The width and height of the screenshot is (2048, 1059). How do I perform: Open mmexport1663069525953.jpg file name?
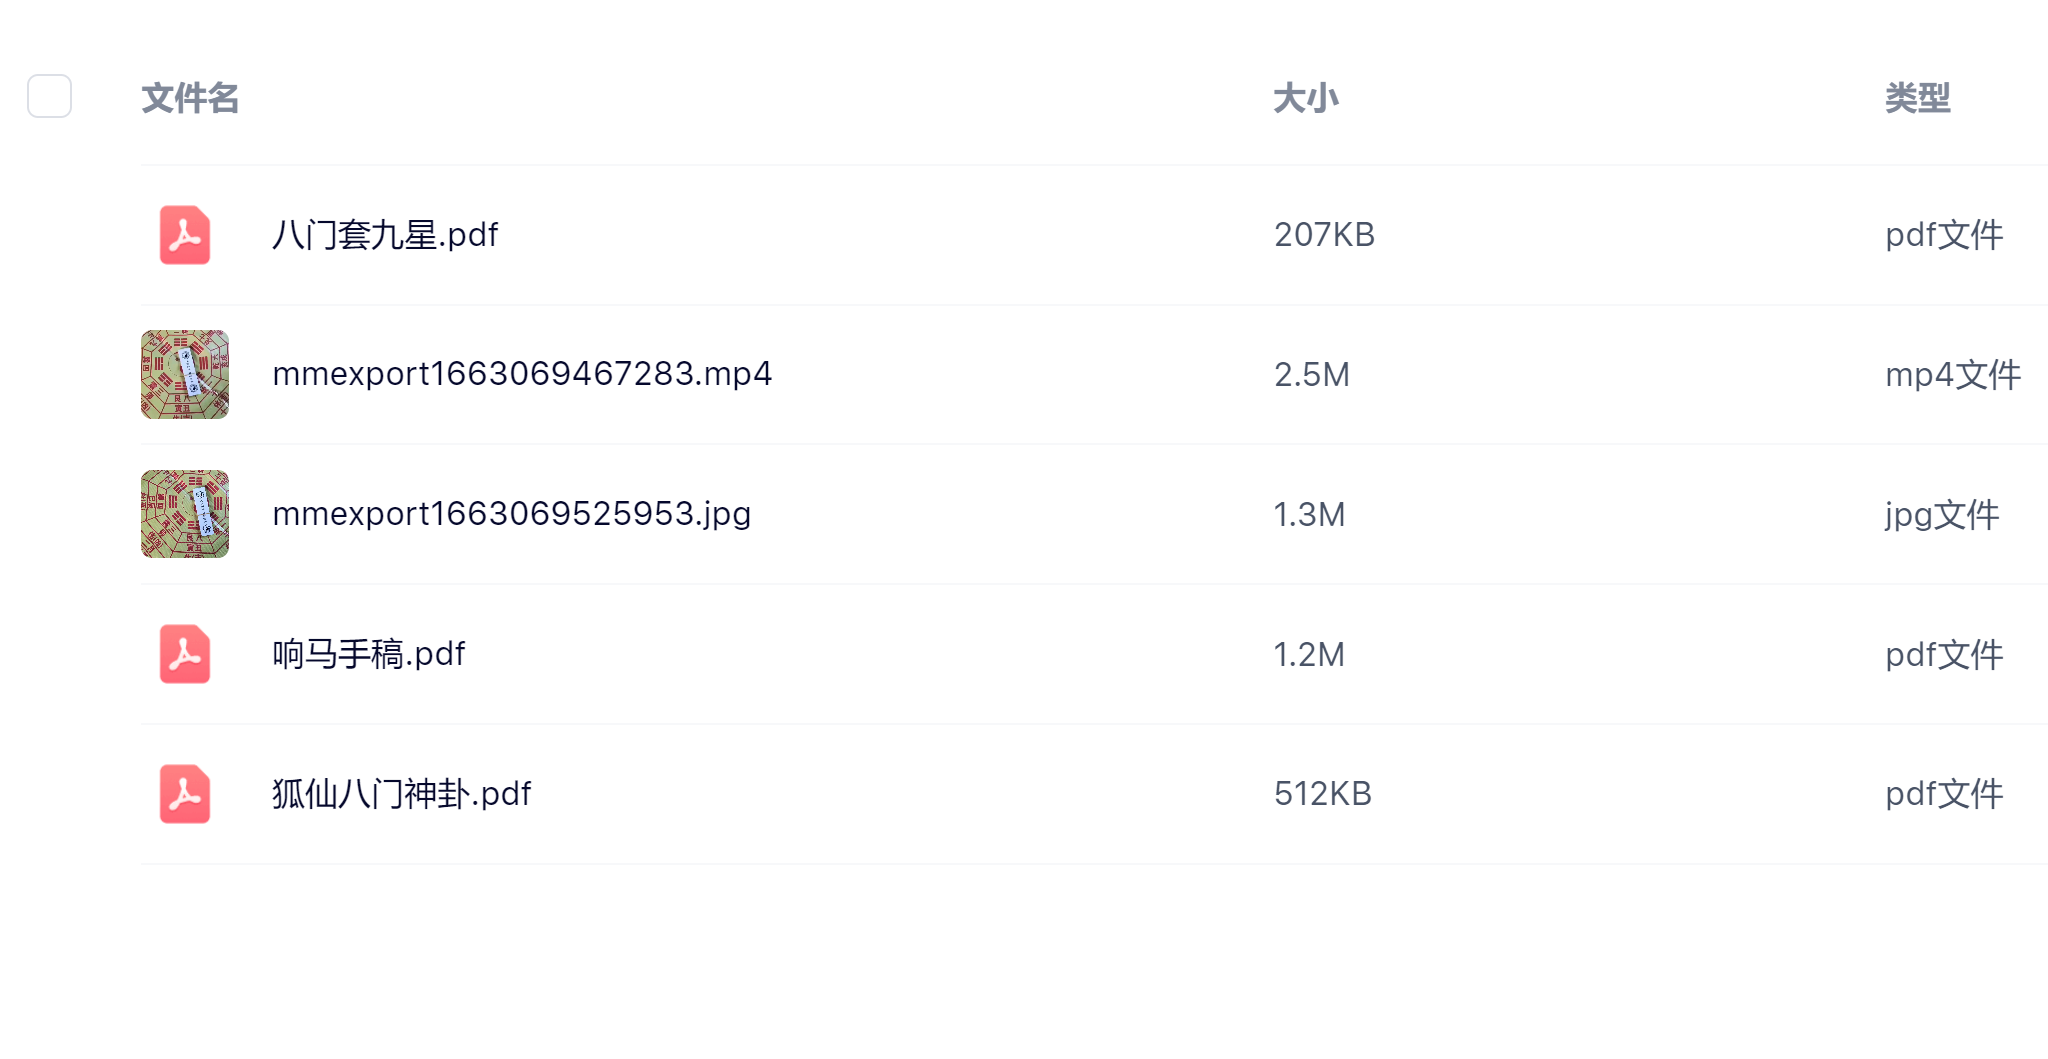click(511, 514)
